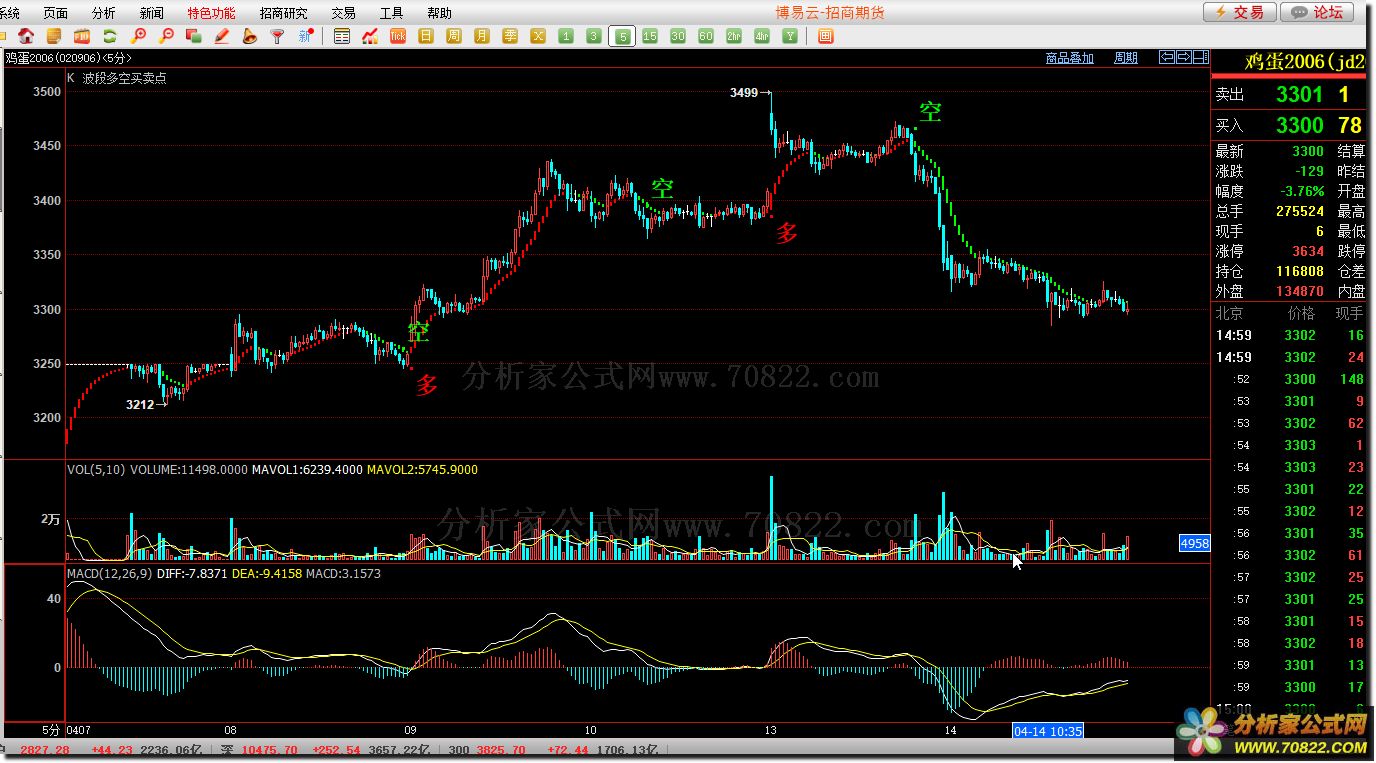Click the orange stacked database icon

tap(54, 36)
